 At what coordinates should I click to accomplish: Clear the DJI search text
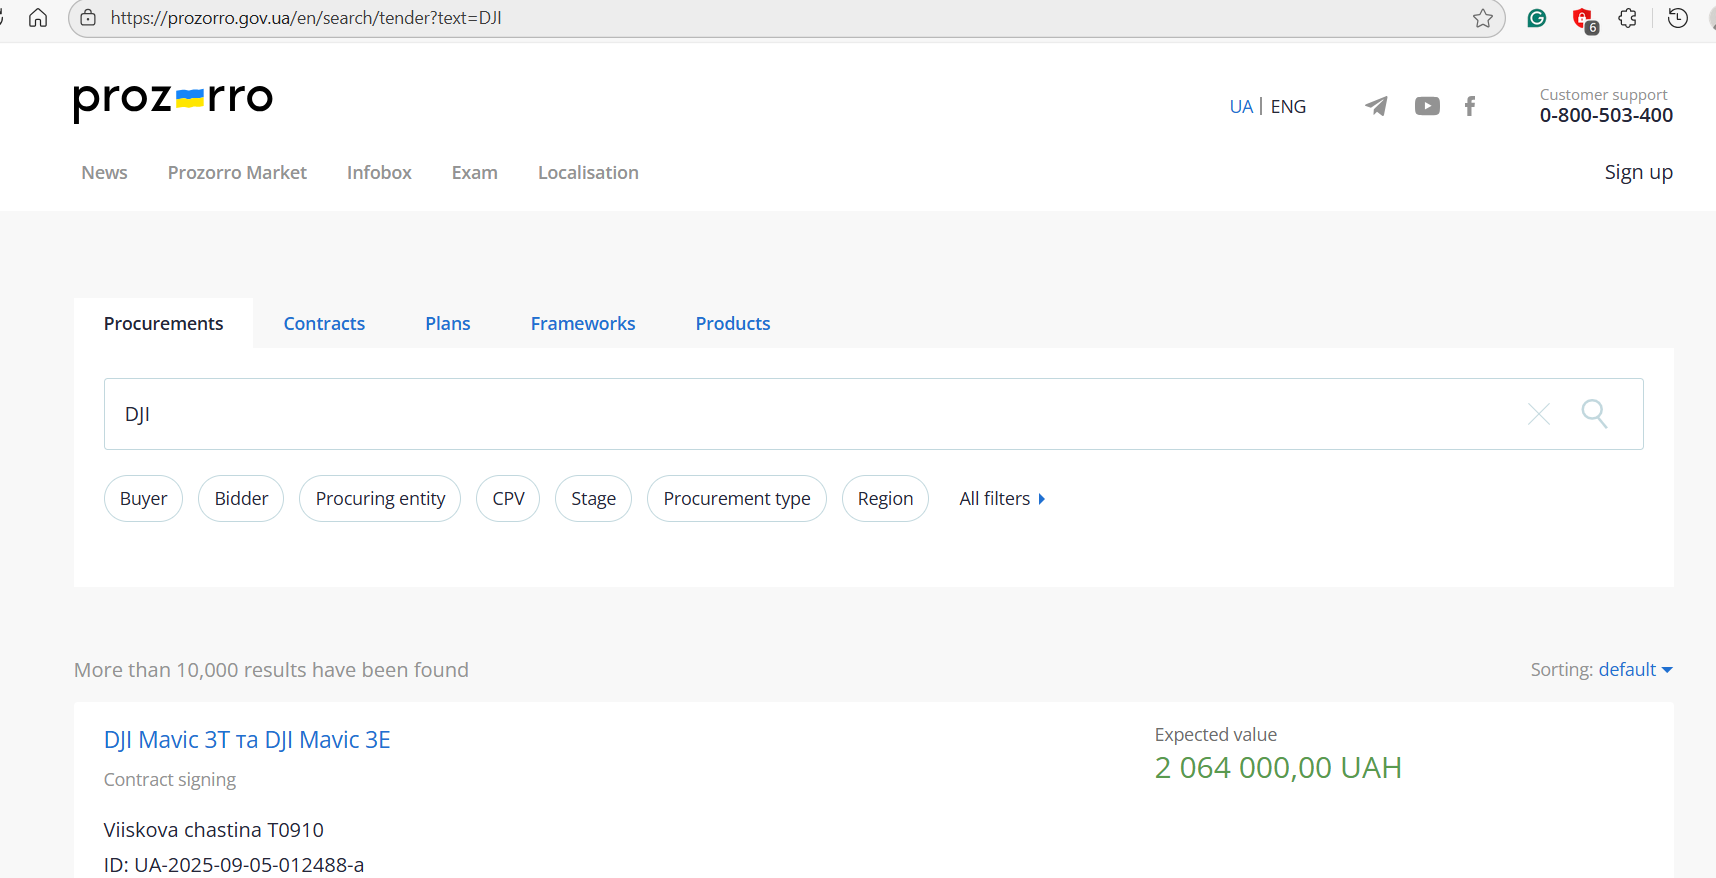(1539, 414)
